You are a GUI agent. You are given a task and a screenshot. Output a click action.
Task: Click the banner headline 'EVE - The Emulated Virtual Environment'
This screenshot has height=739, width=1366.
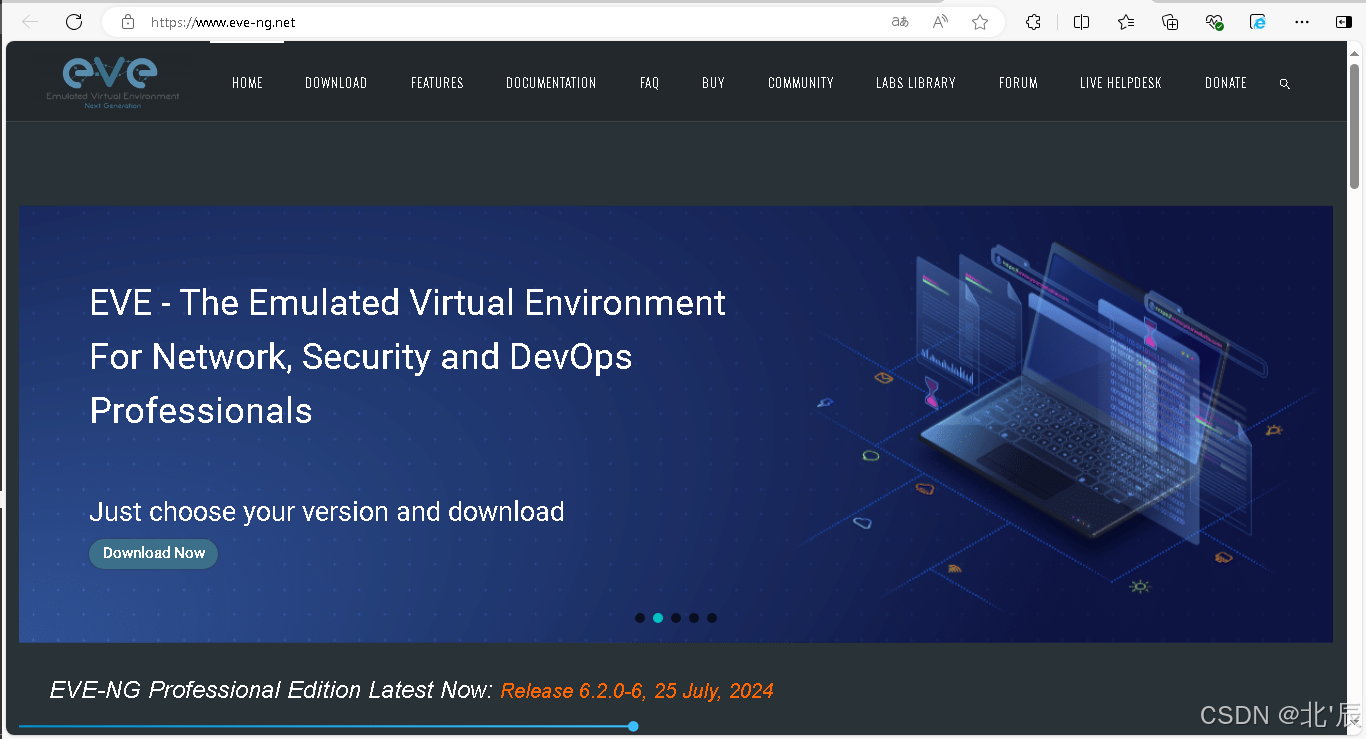(x=408, y=302)
